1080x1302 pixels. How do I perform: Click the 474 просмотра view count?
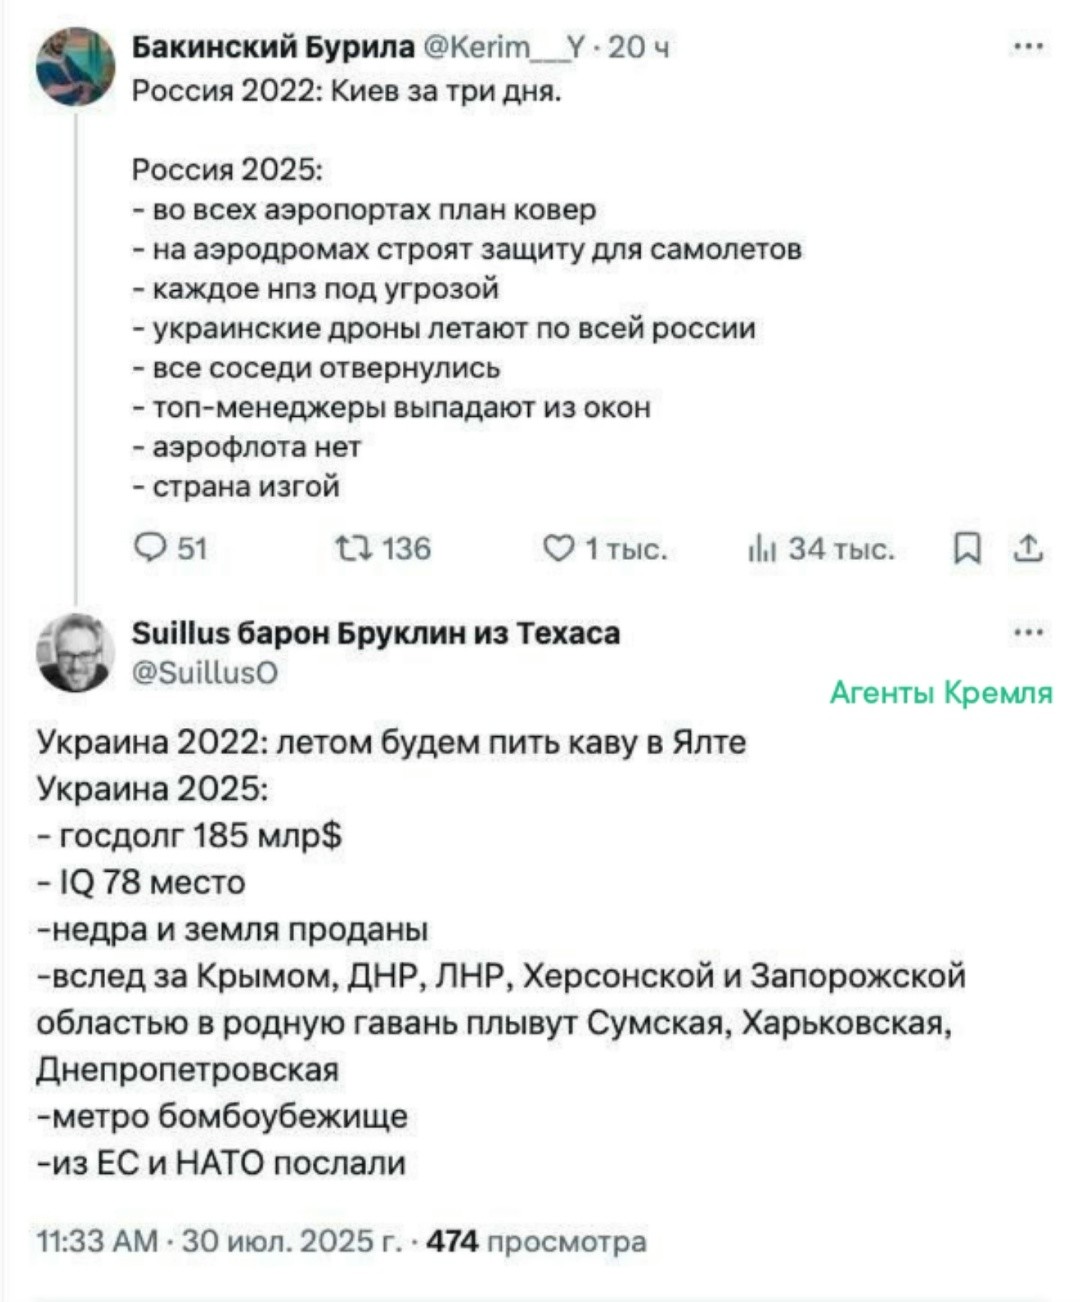(537, 1241)
